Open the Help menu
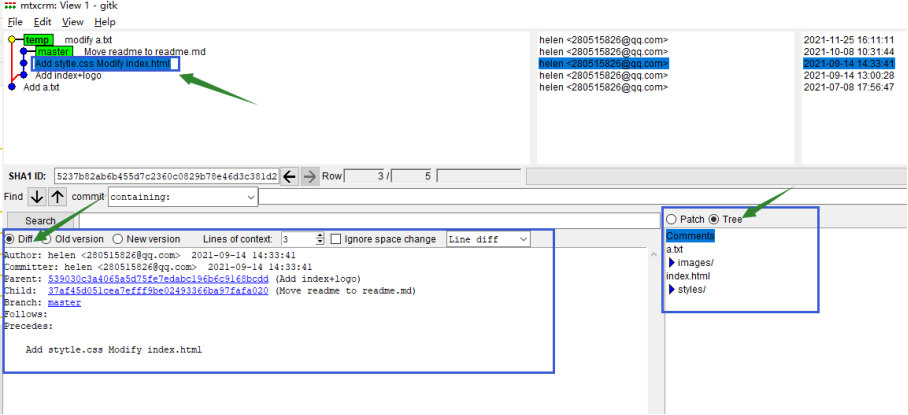 [x=105, y=22]
